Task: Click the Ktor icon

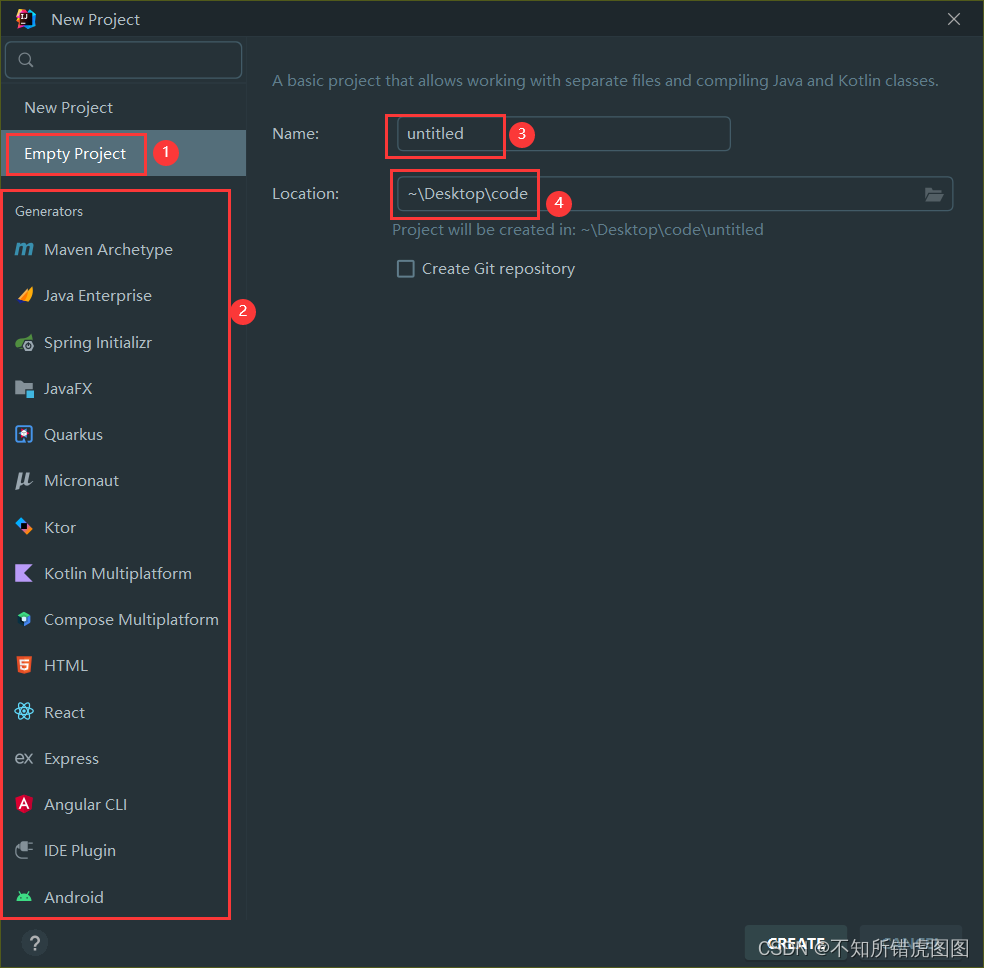Action: pyautogui.click(x=24, y=526)
